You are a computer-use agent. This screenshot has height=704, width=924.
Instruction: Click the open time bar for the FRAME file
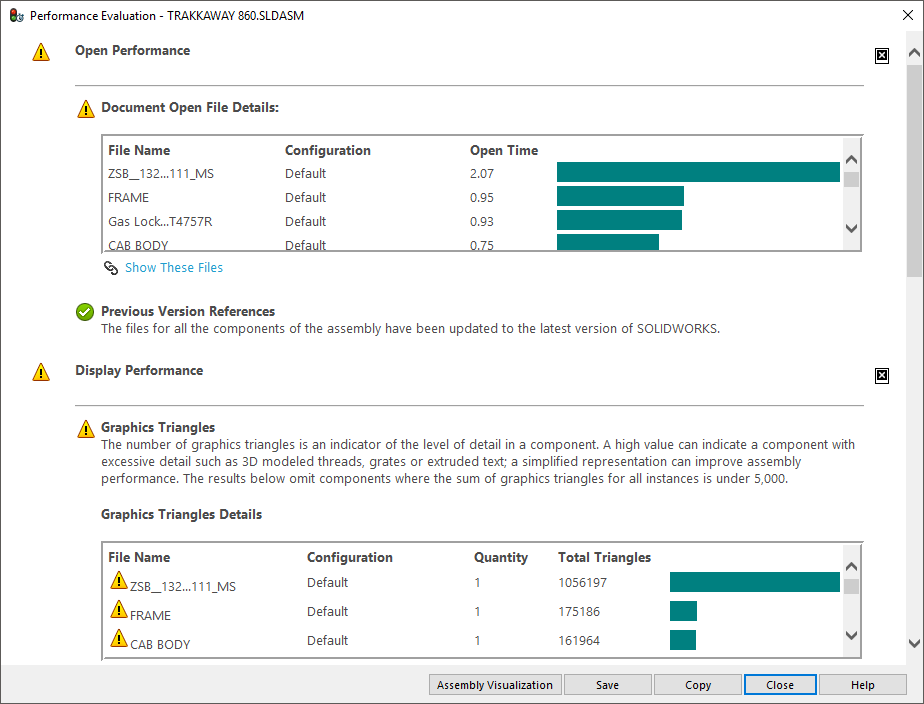pos(621,196)
